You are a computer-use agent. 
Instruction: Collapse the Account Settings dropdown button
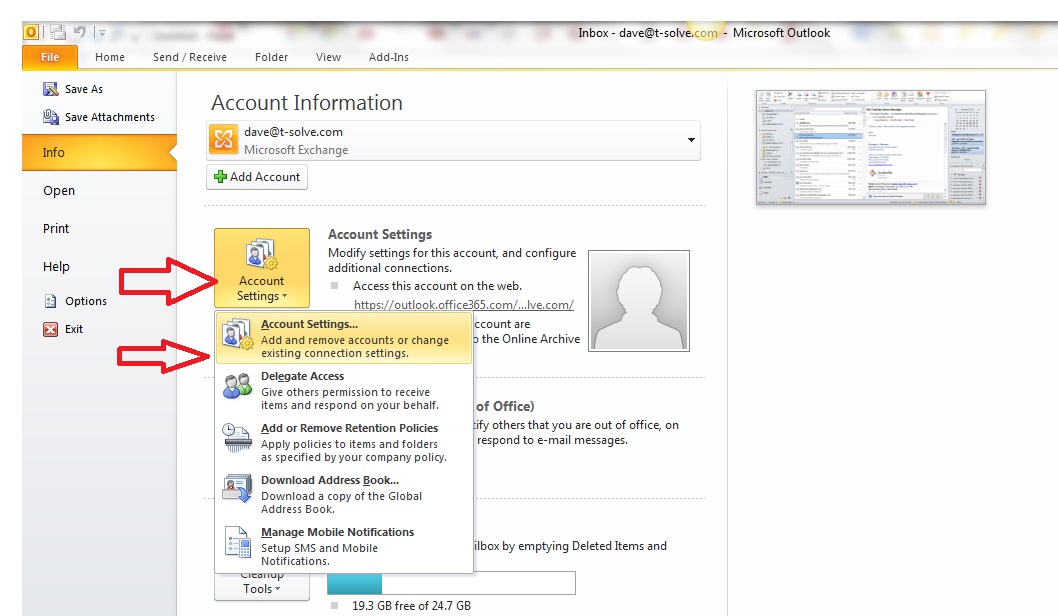click(x=261, y=268)
